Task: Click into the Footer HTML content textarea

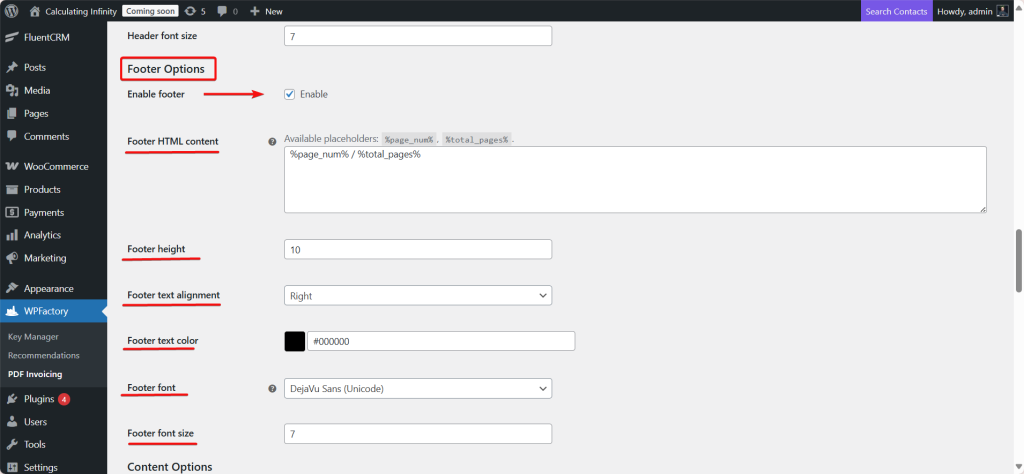Action: coord(635,180)
